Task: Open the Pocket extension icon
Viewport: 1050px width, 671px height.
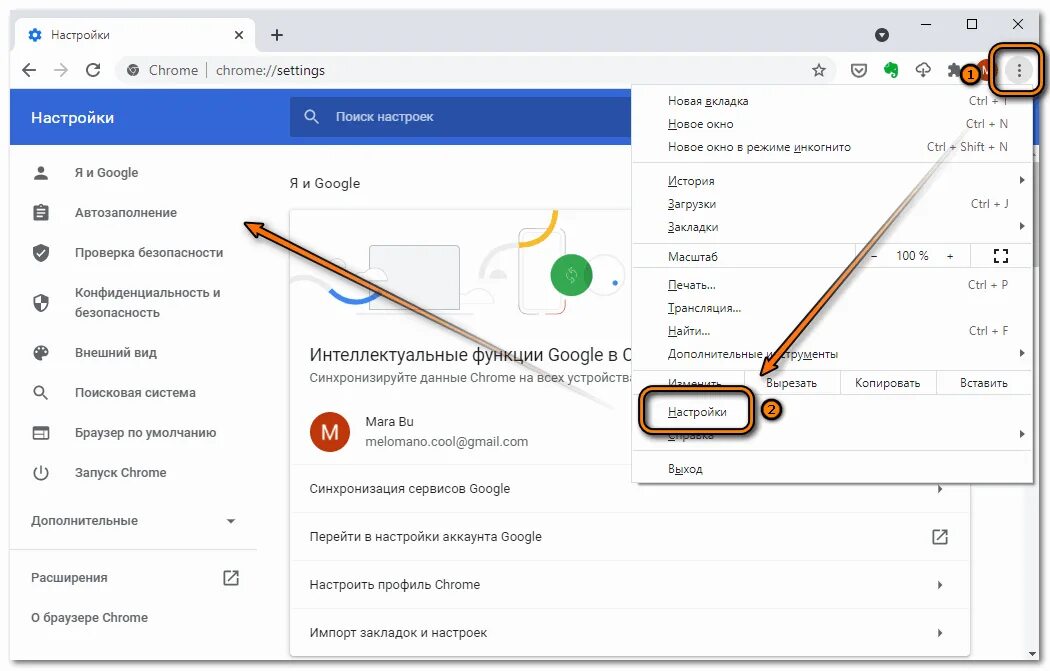Action: 858,70
